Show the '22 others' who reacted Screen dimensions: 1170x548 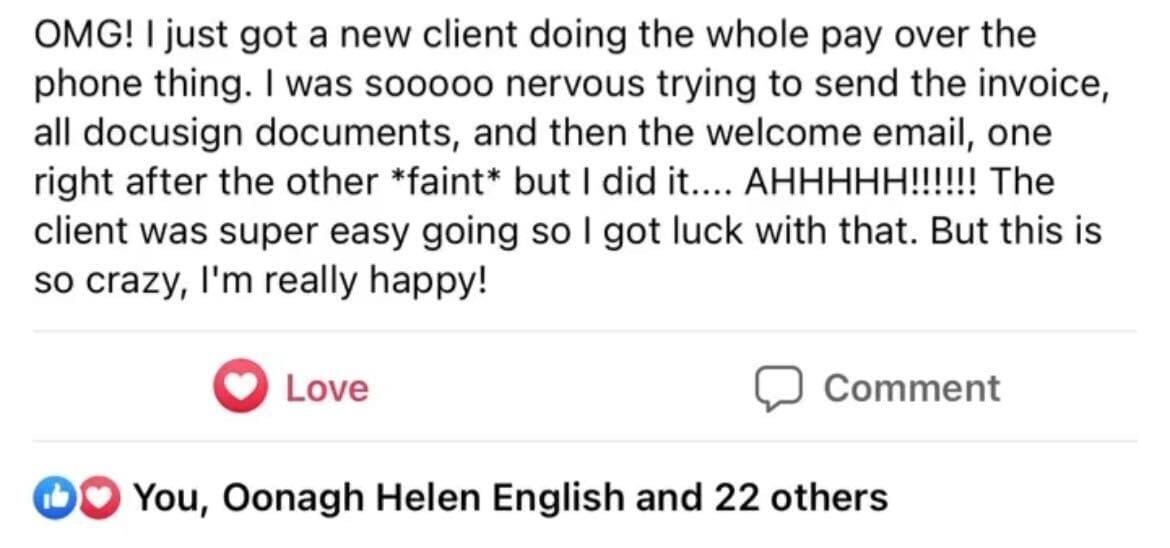click(x=801, y=497)
